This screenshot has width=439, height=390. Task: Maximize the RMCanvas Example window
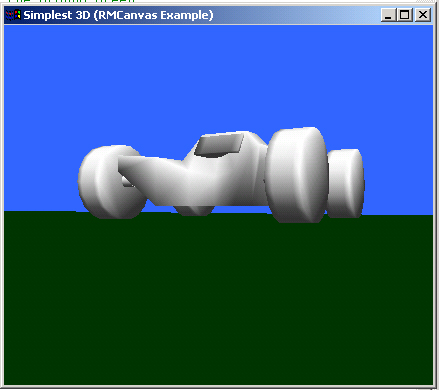pos(405,15)
